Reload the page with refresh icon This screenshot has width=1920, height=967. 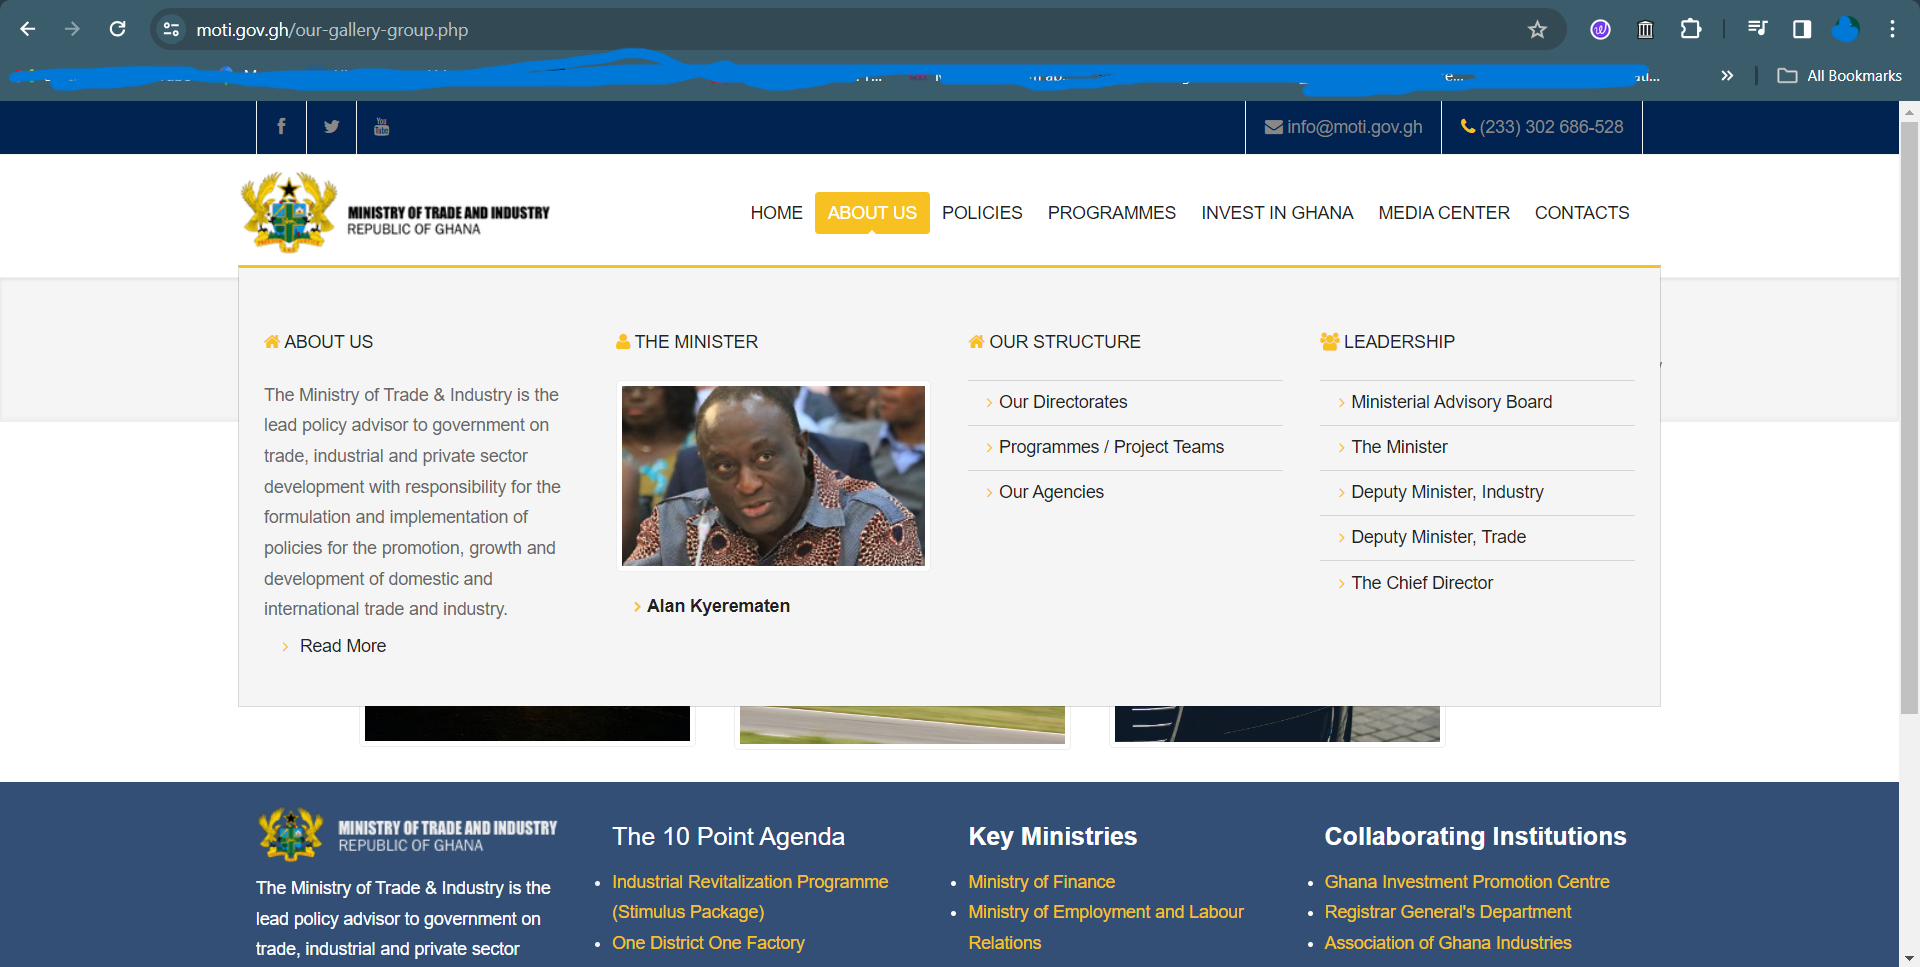pos(118,29)
